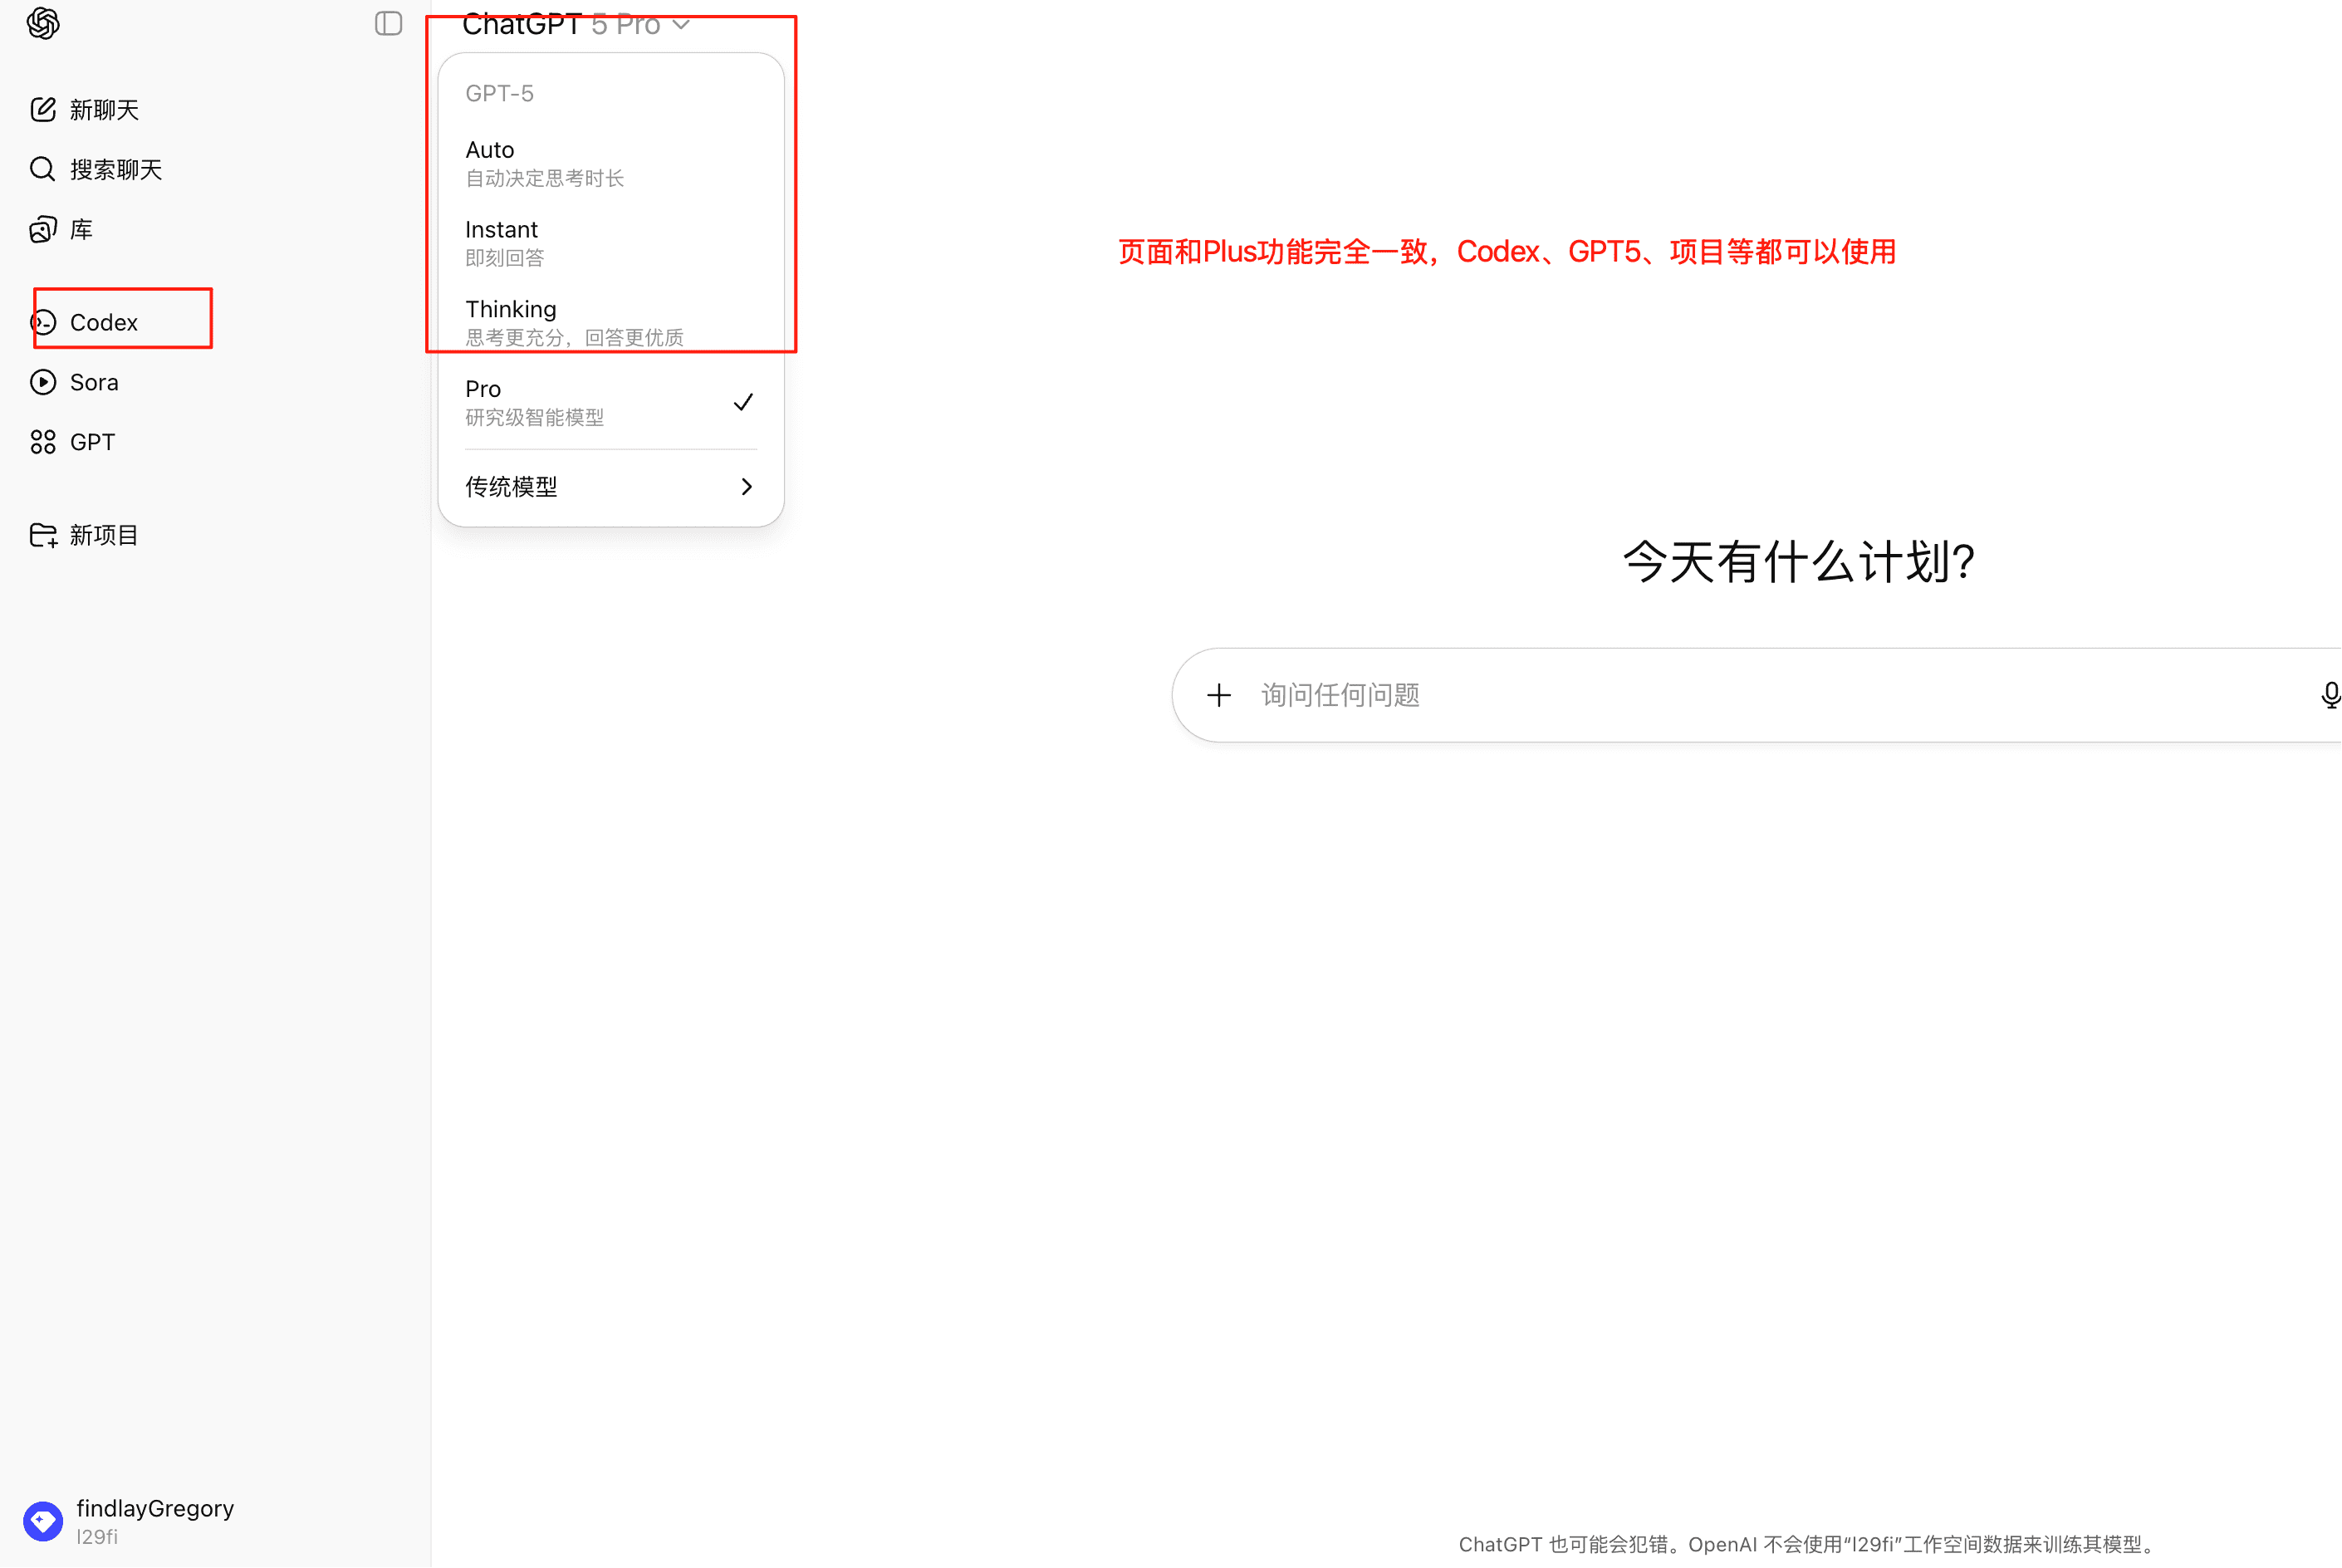Open the 库 (Library) section
This screenshot has width=2342, height=1568.
click(80, 228)
